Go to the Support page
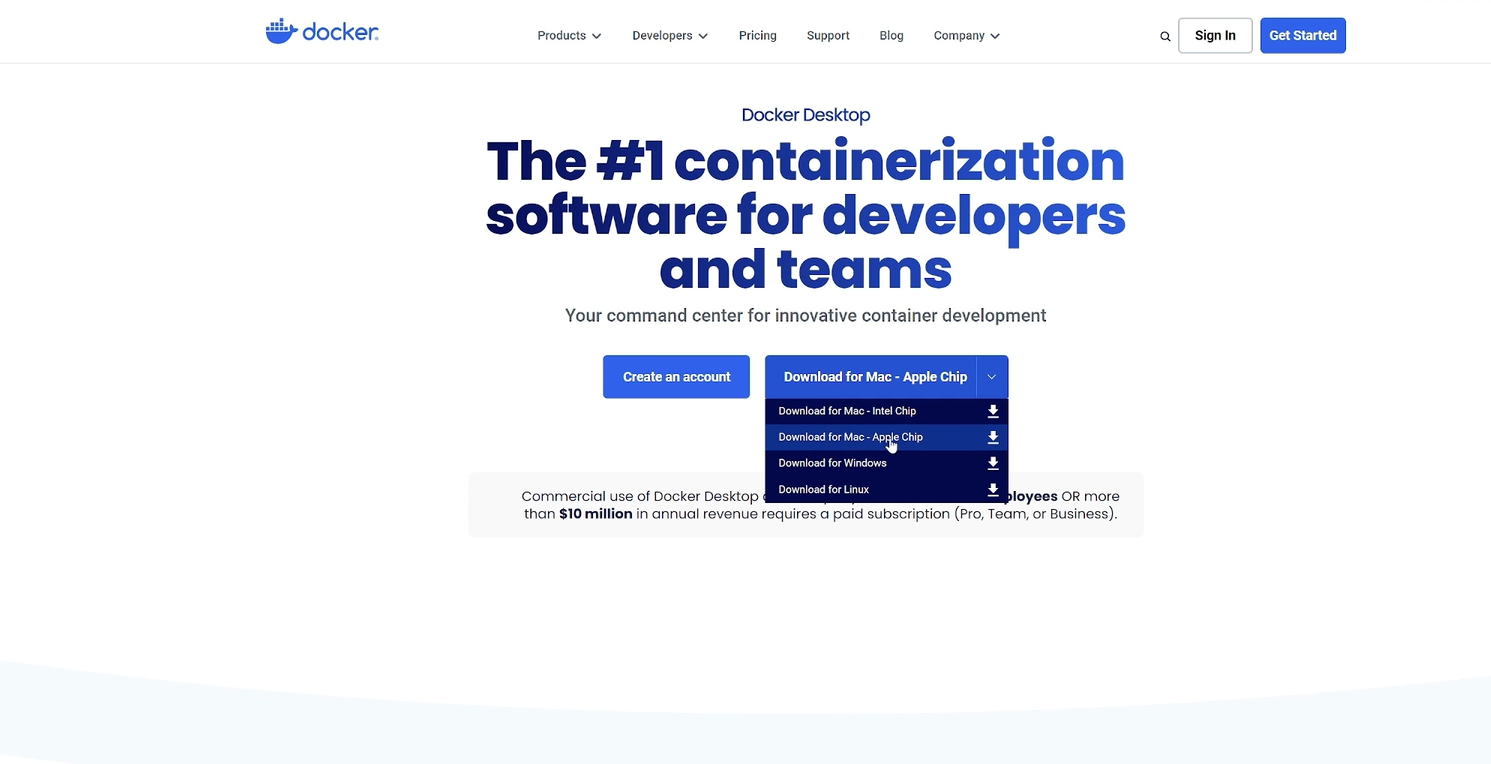 (x=828, y=36)
